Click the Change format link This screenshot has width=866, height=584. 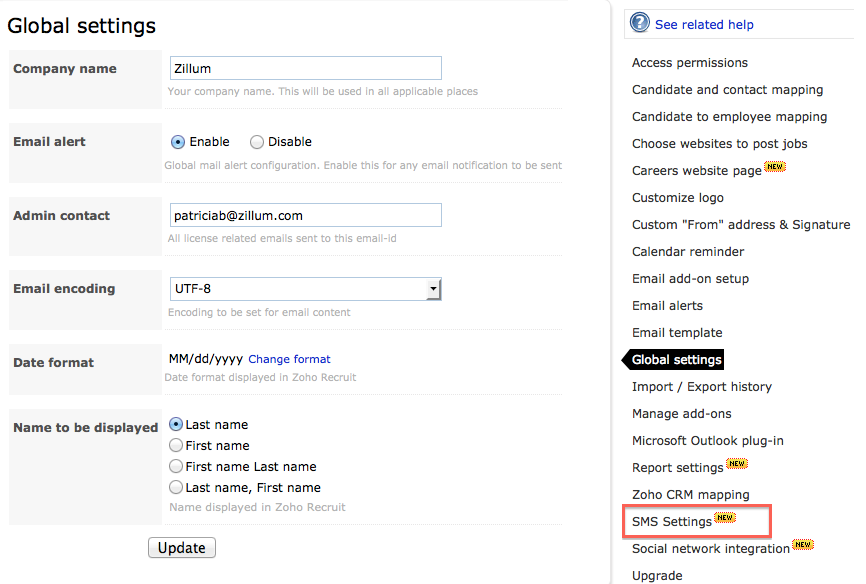pos(289,359)
